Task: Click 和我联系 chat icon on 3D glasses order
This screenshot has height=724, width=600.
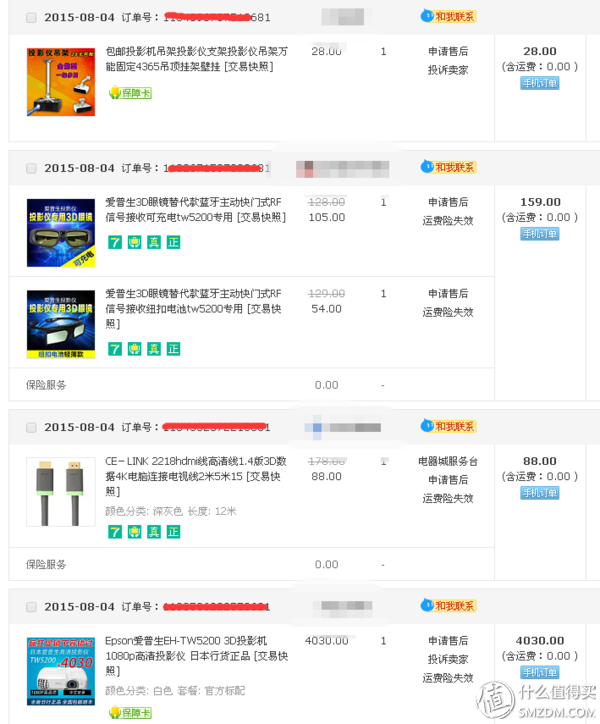Action: (448, 167)
